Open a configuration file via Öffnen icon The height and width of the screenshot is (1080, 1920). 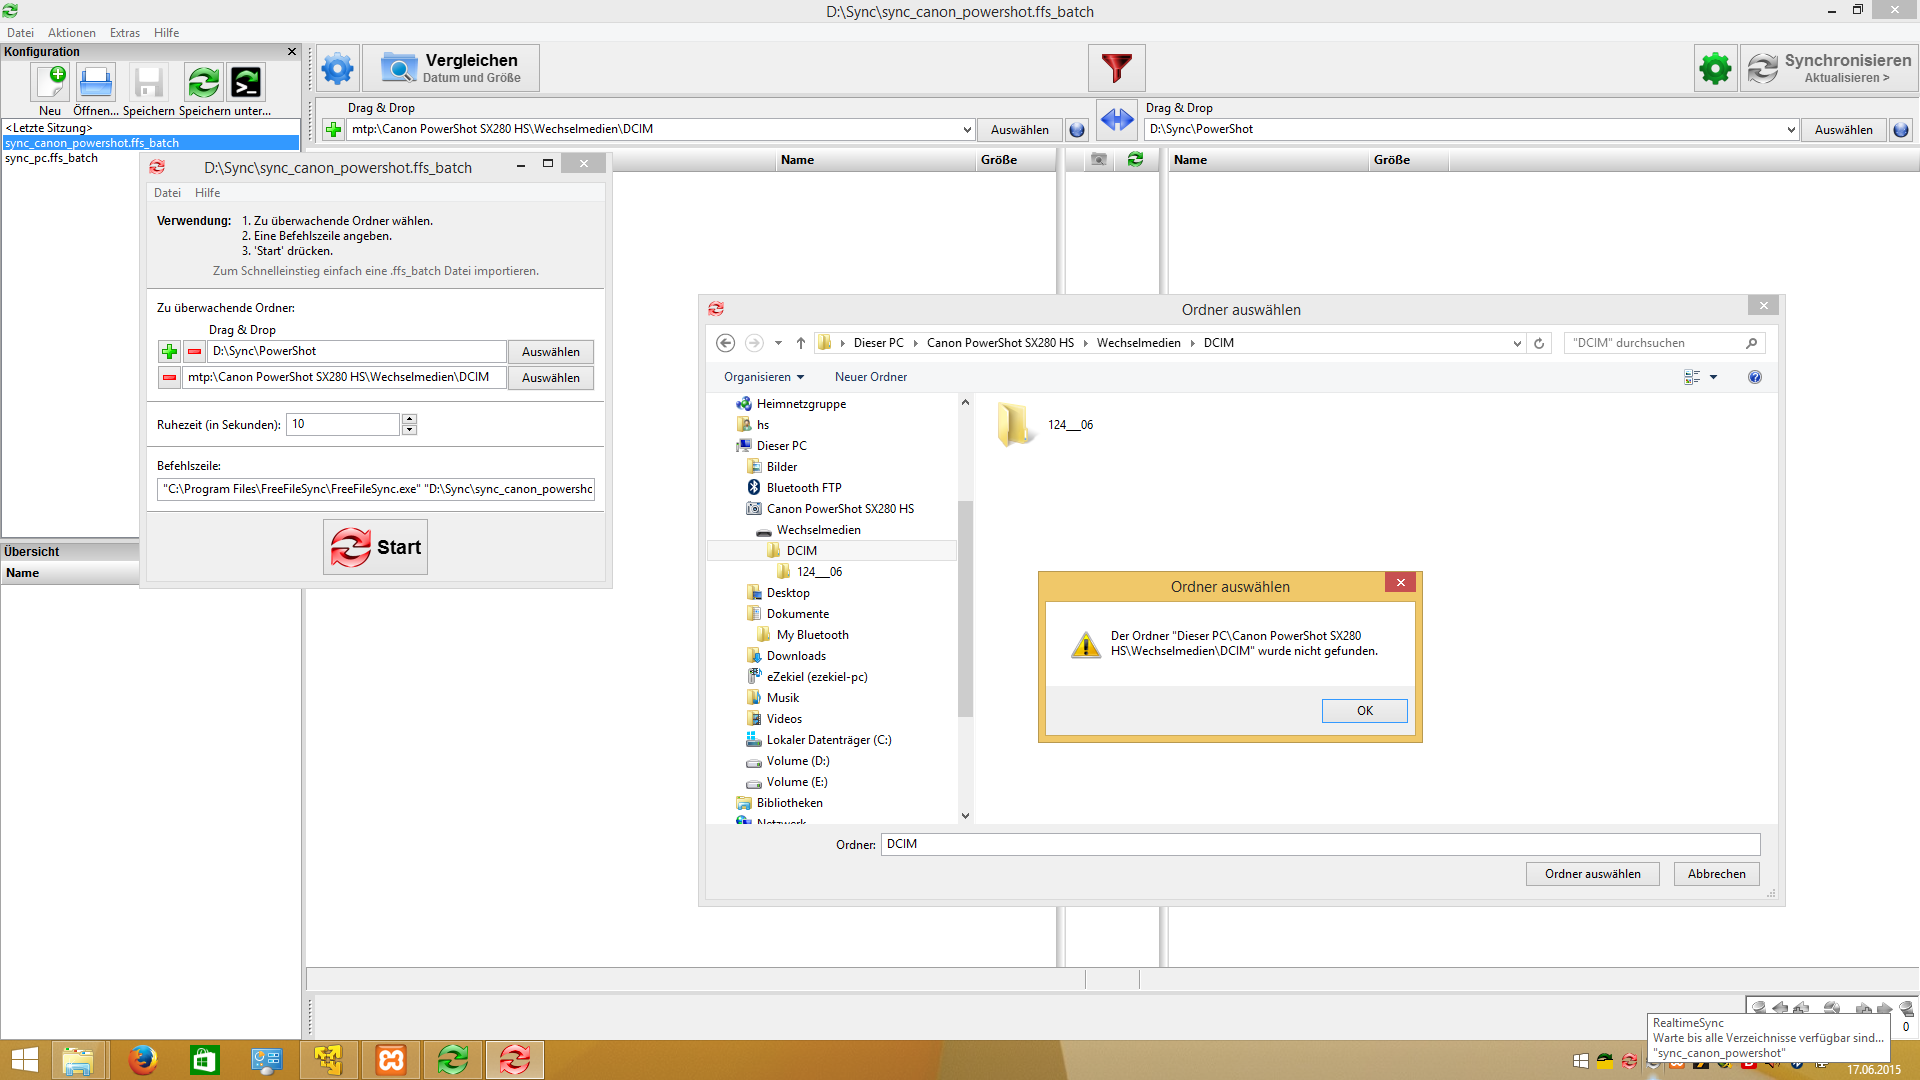click(x=96, y=82)
